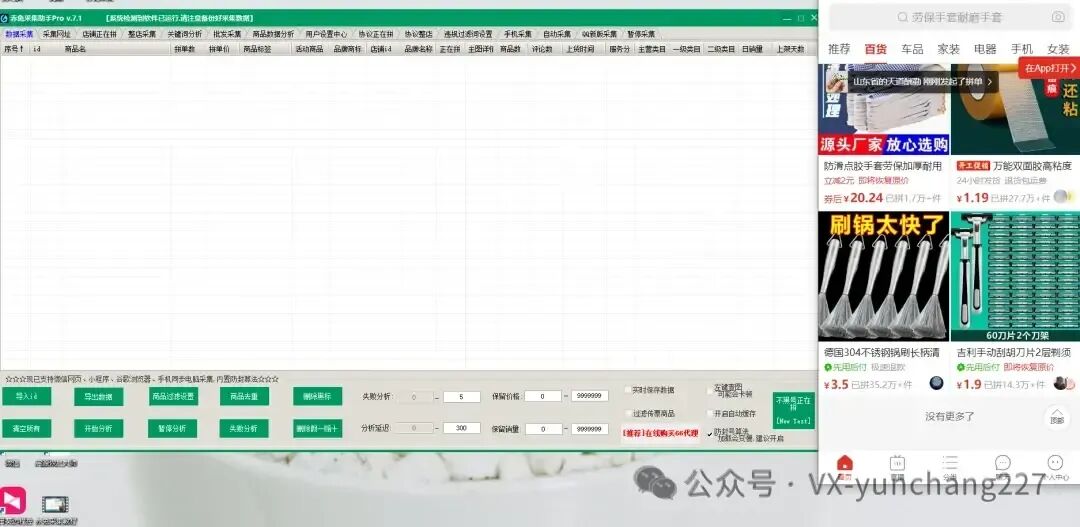
Task: Select the 电器 category in the shopping app
Action: point(985,50)
